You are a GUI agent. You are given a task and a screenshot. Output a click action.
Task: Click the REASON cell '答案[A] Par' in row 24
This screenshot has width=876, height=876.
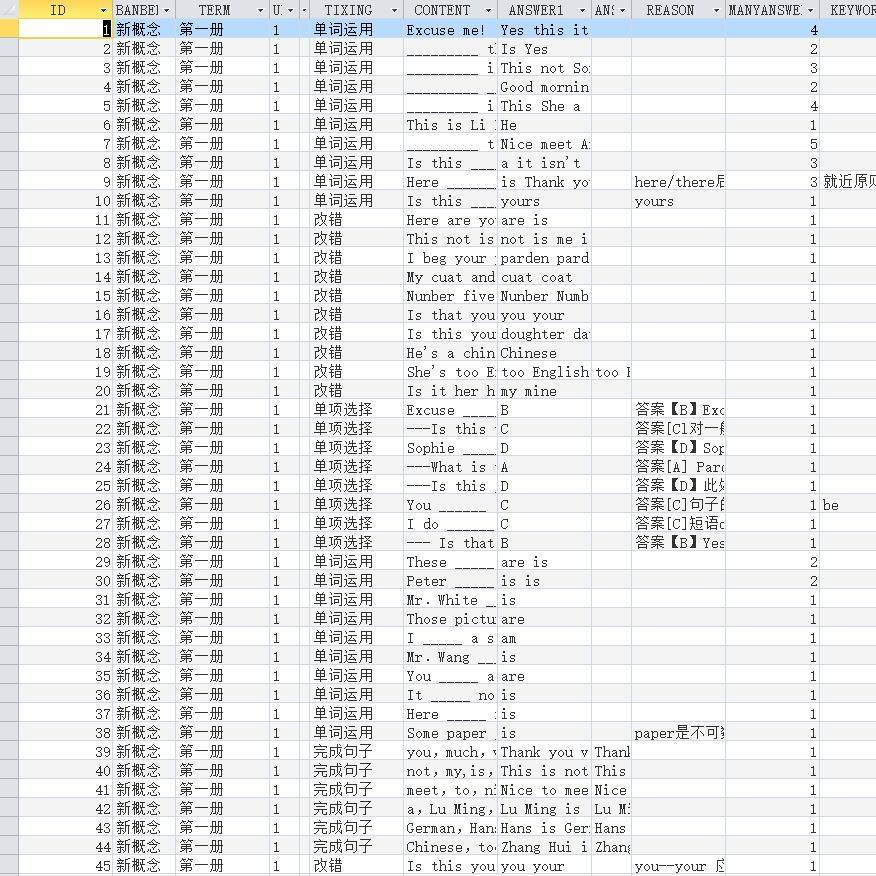tap(678, 466)
